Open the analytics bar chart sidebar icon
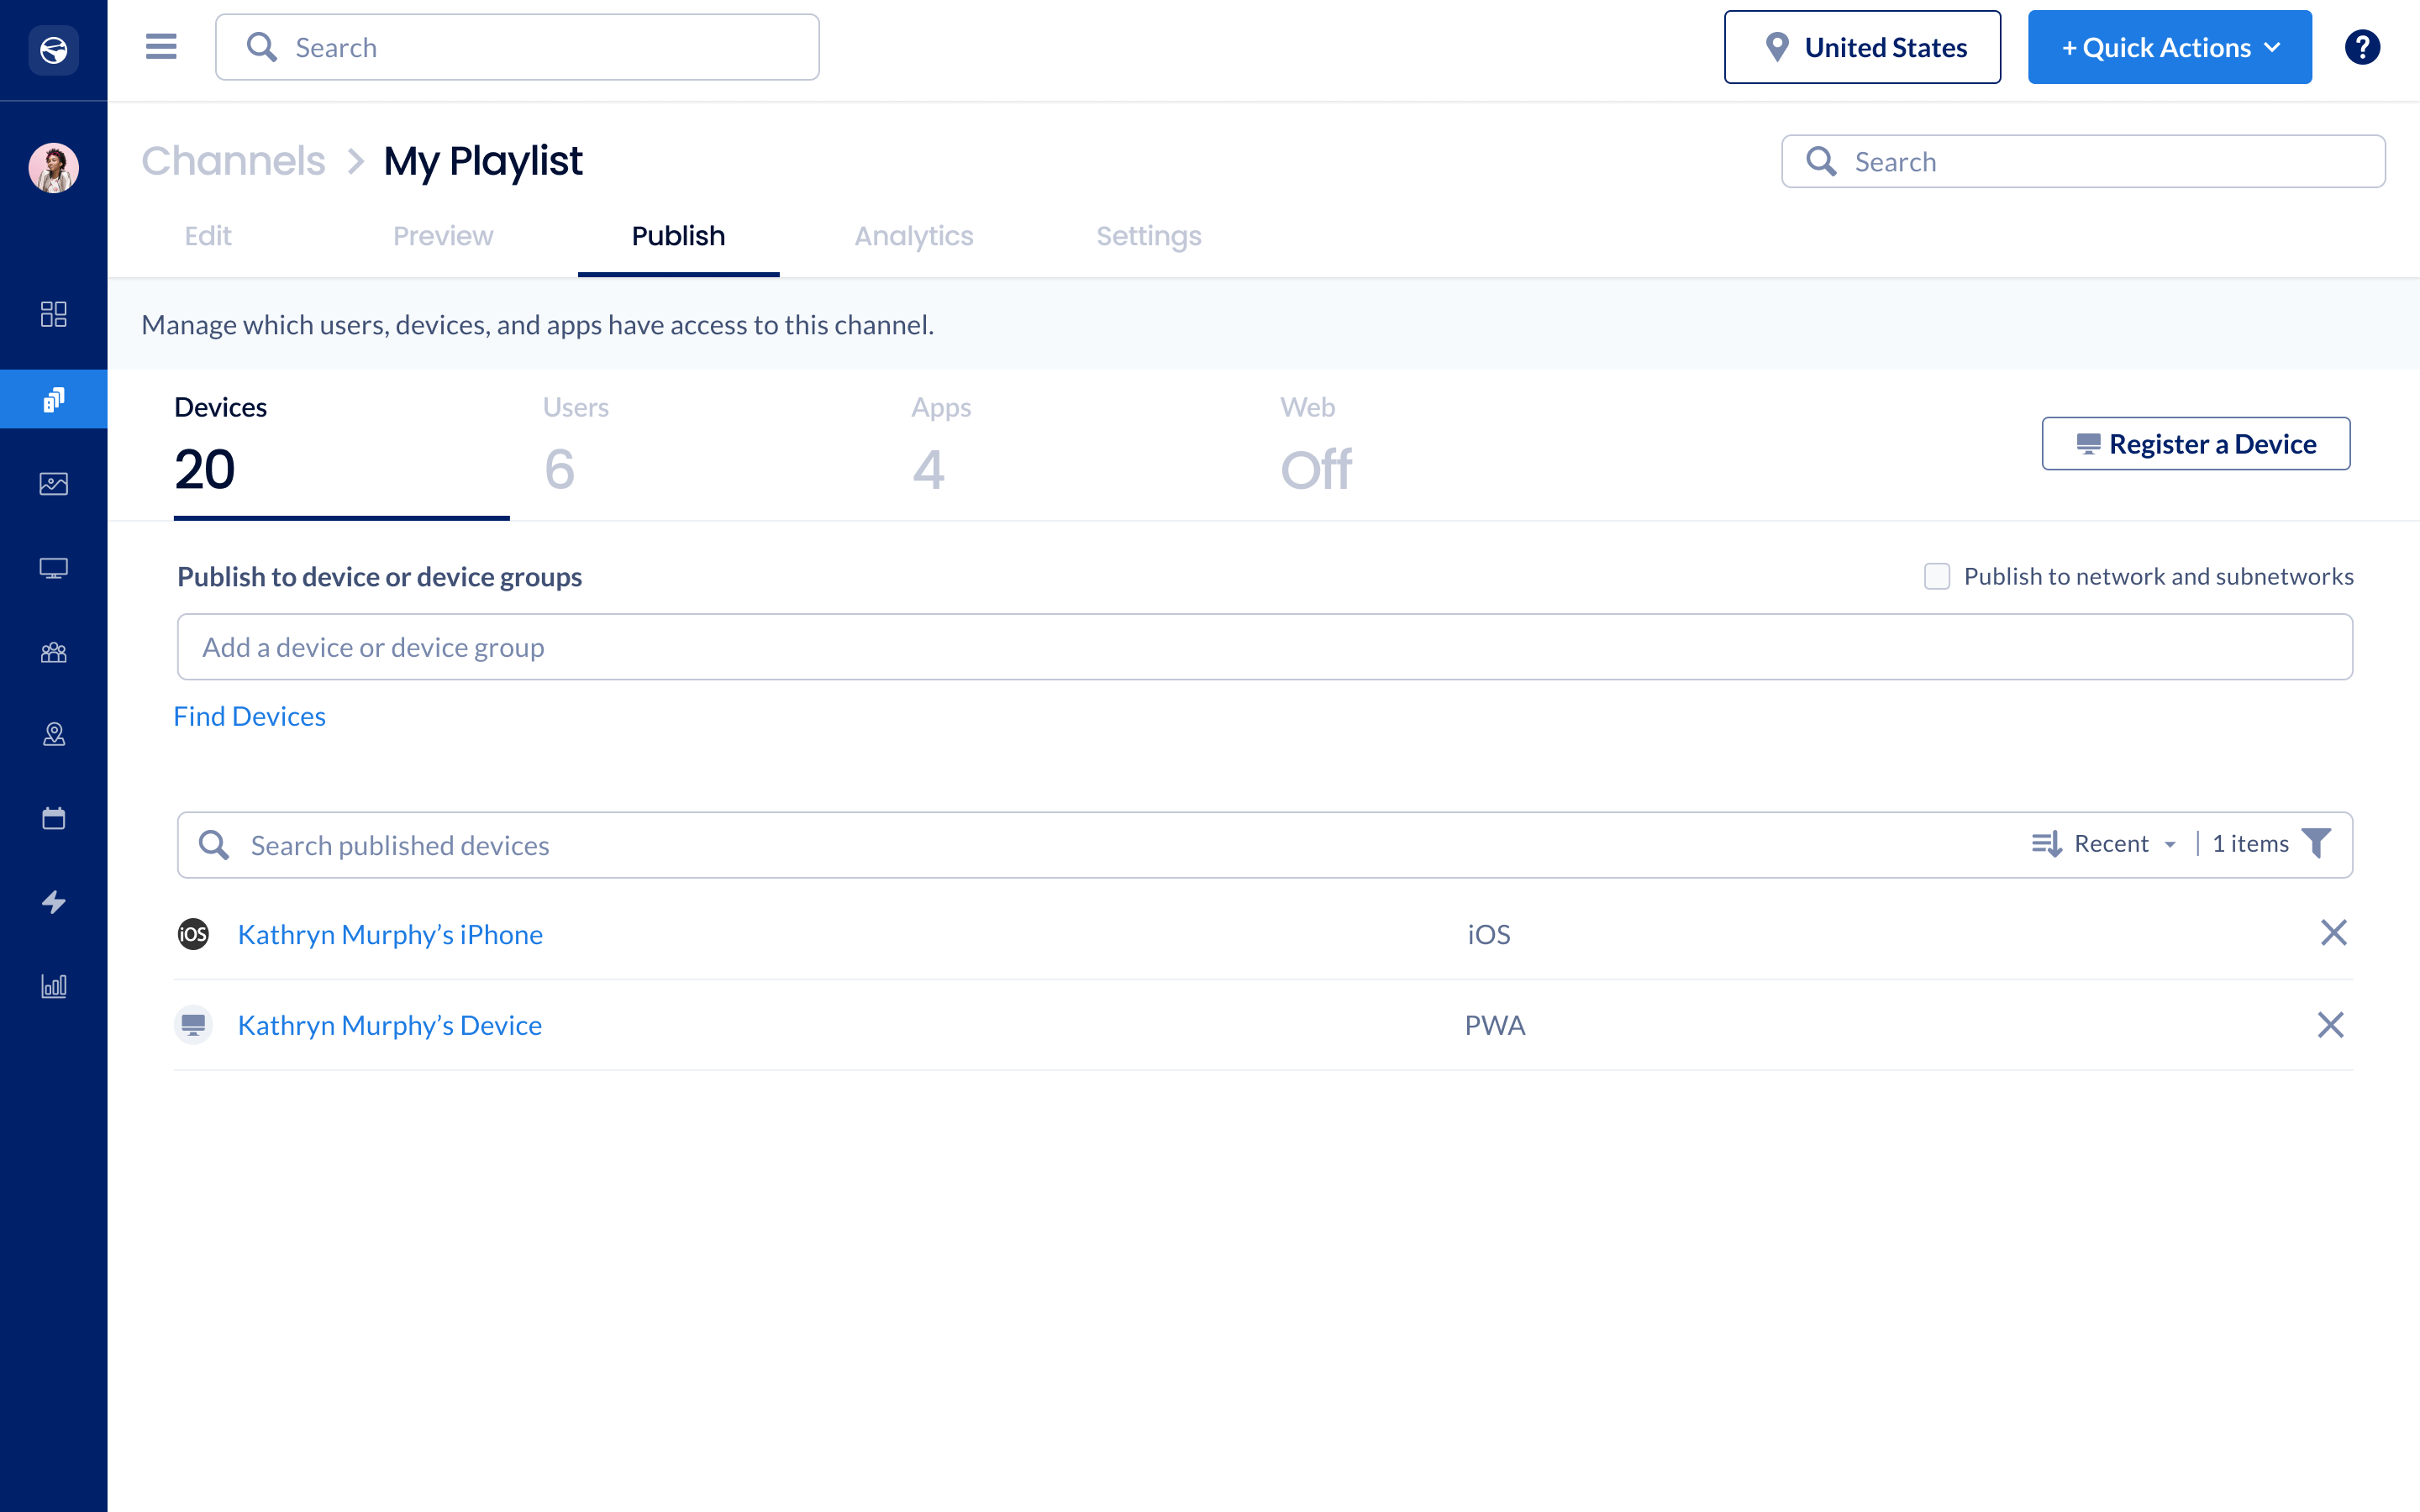The image size is (2420, 1512). [x=54, y=986]
